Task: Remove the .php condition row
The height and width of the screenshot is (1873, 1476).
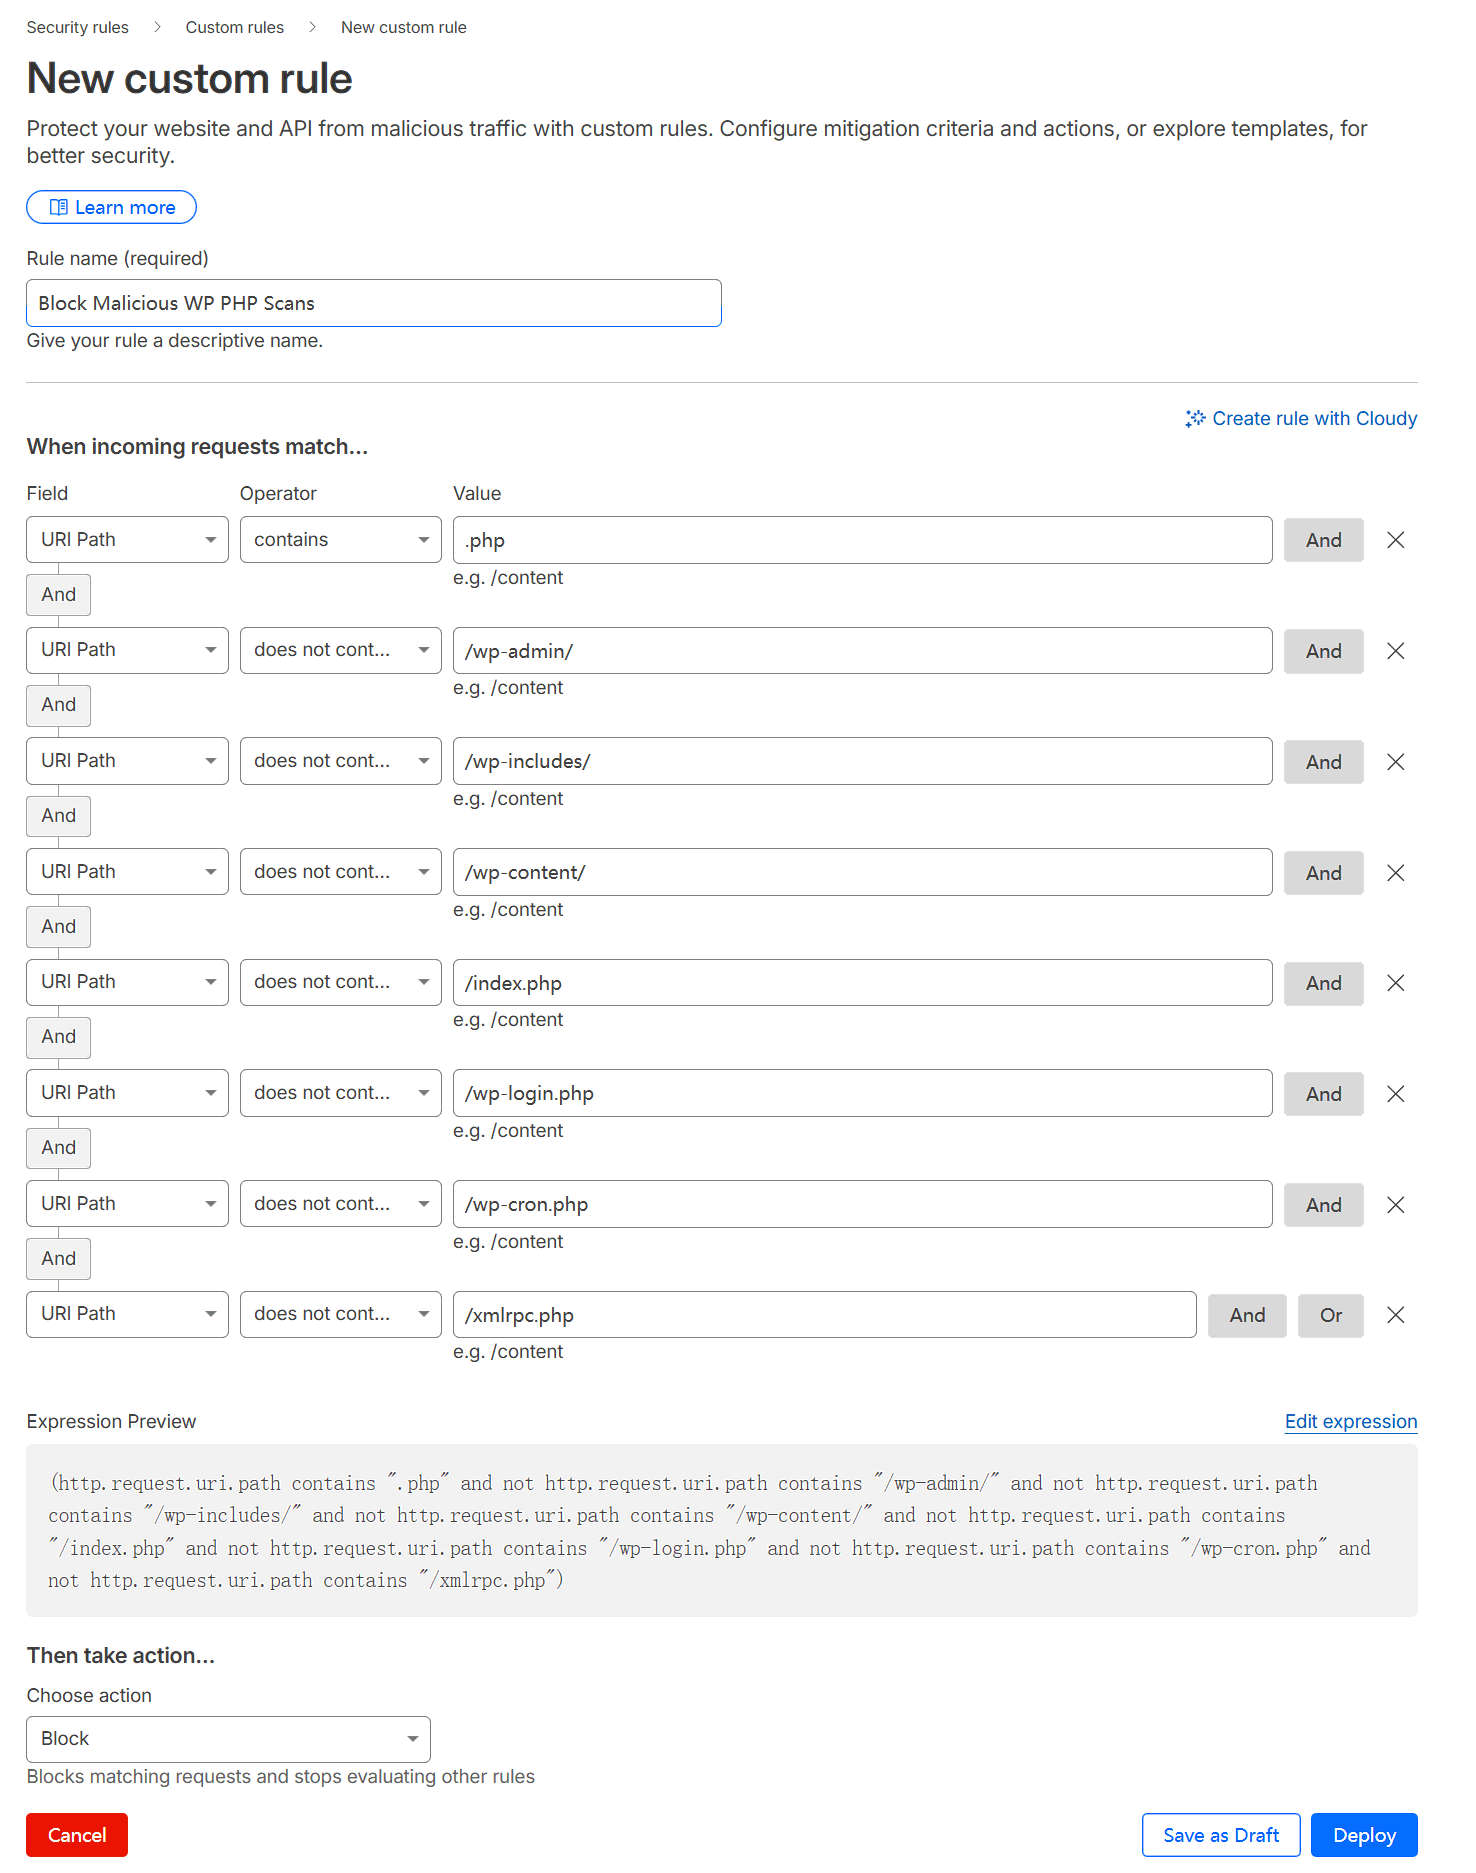Action: point(1396,540)
